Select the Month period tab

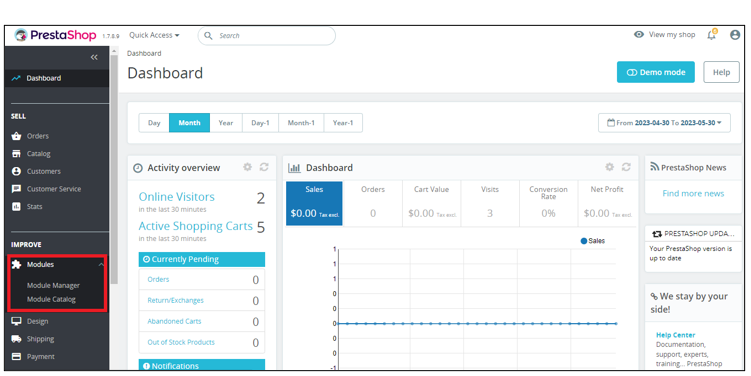point(189,123)
